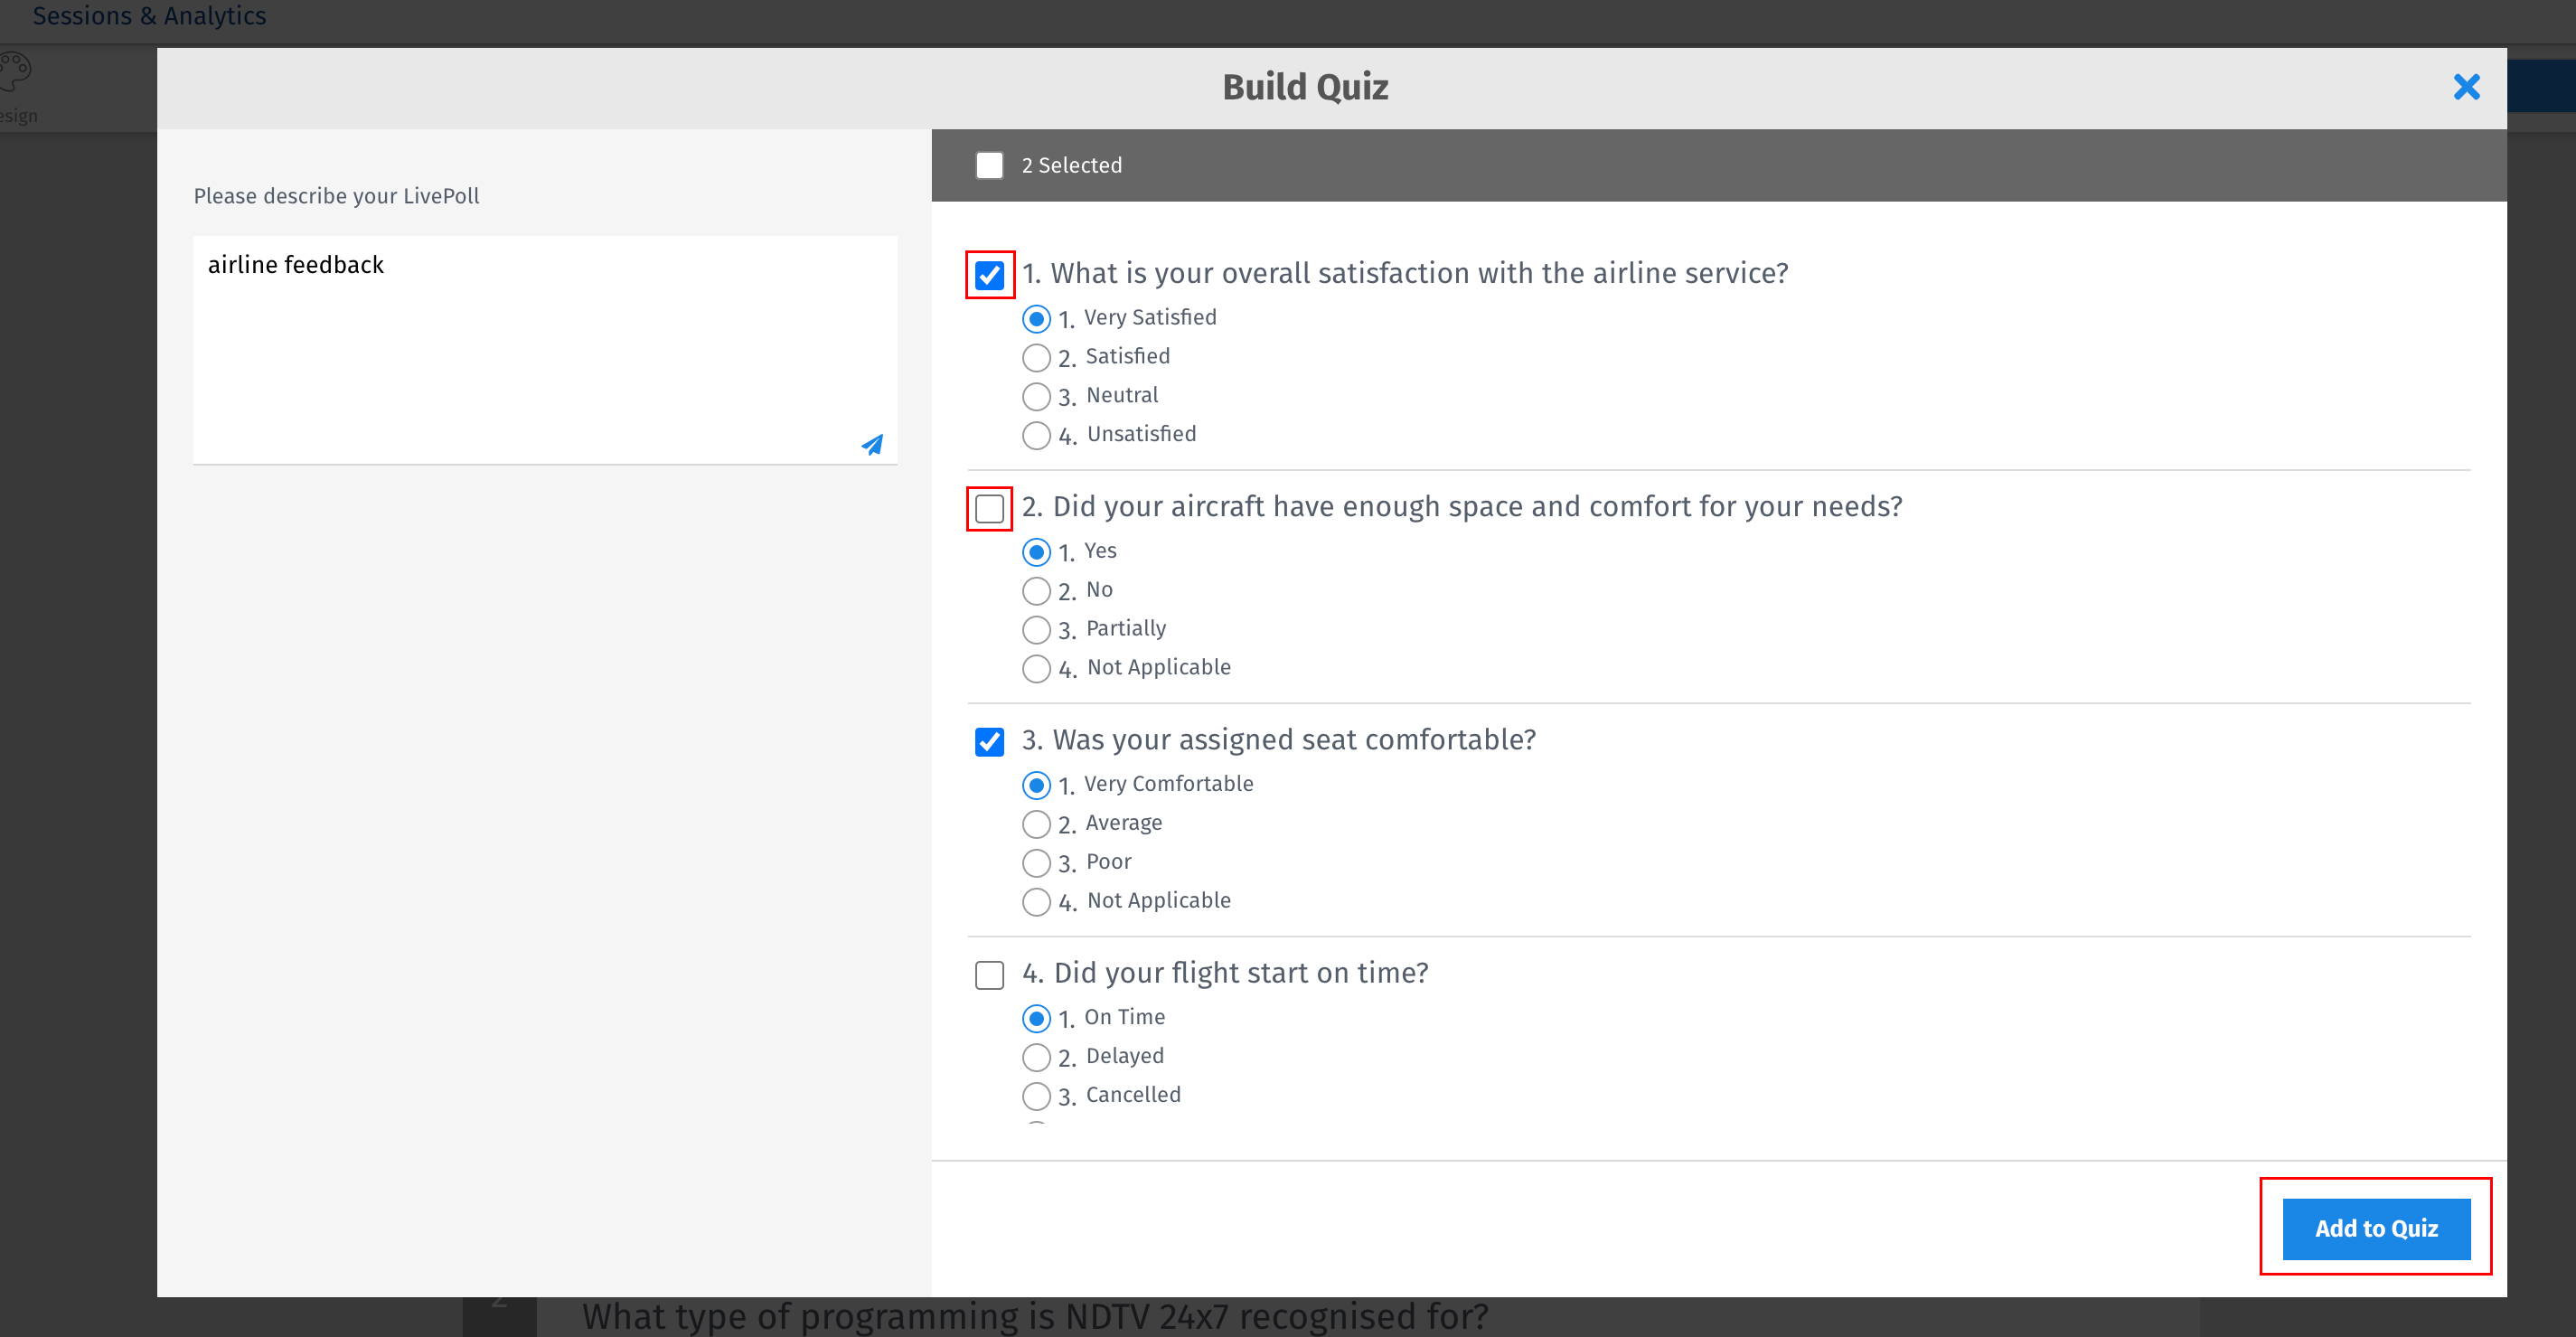Close the Build Quiz dialog
The image size is (2576, 1337).
click(2466, 87)
